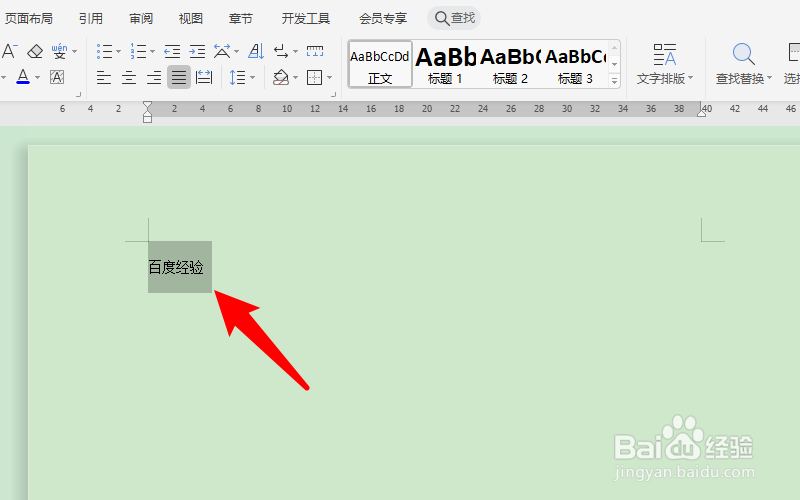
Task: Expand the phonetic guide dropdown arrow
Action: tap(75, 51)
